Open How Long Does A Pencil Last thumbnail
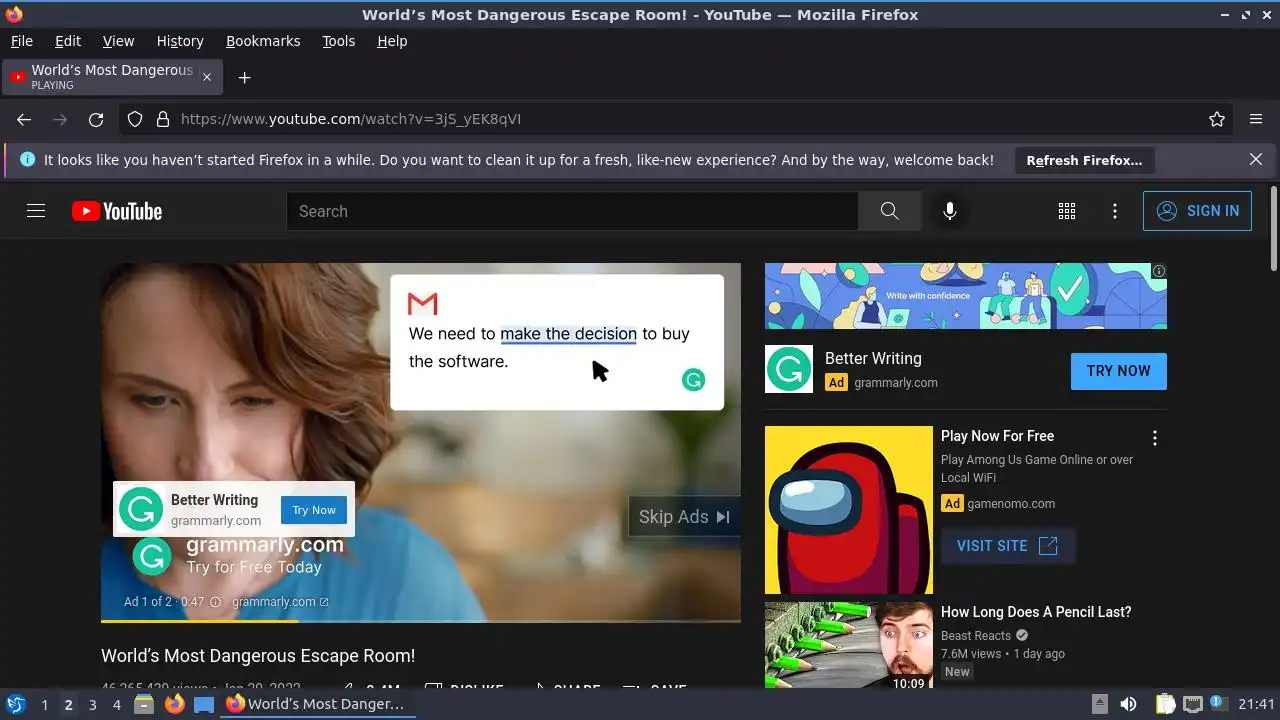 [x=849, y=645]
